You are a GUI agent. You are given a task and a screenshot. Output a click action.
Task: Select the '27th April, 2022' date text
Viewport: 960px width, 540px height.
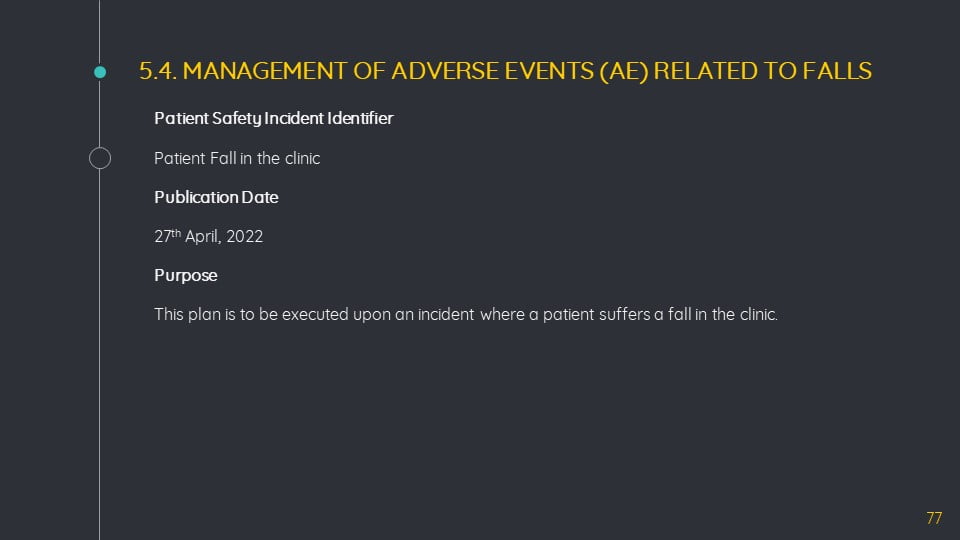point(208,236)
